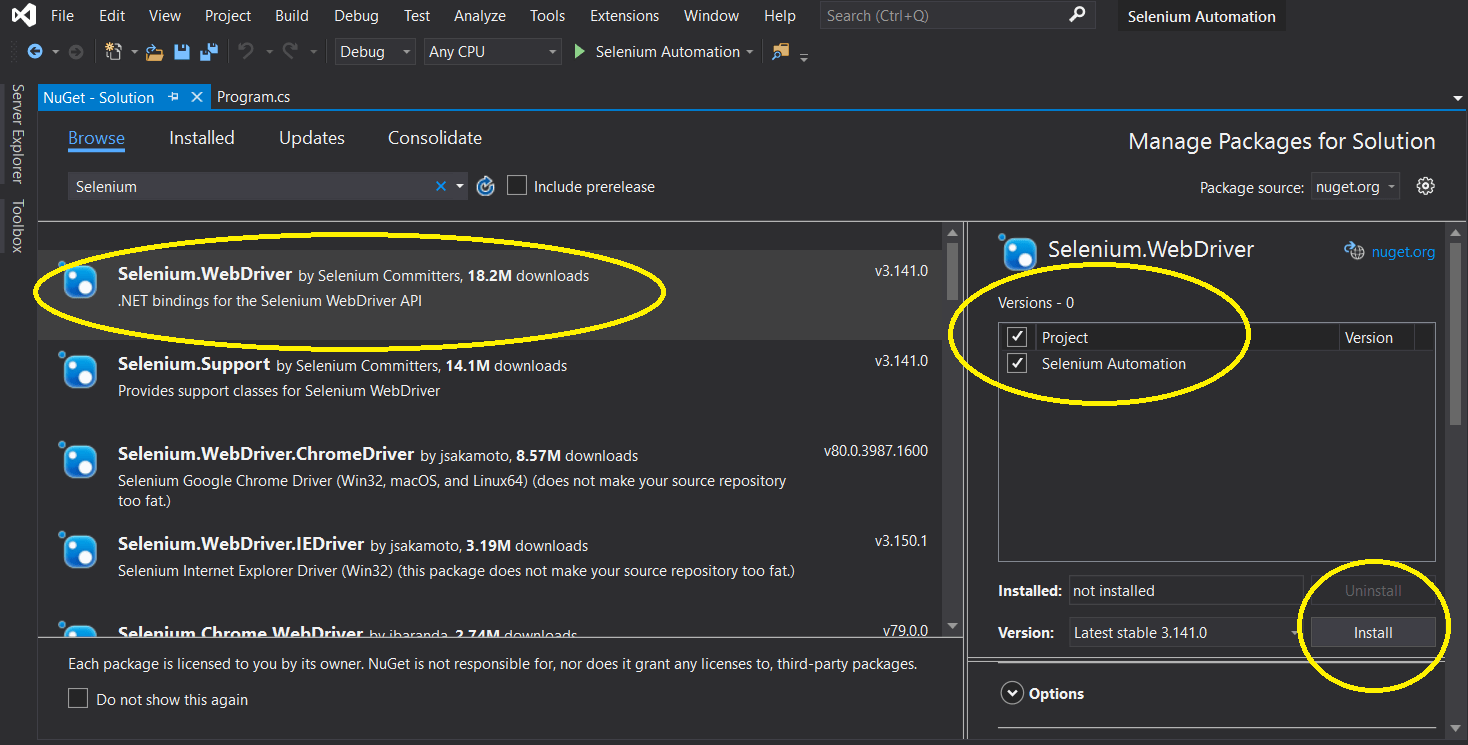Click the Selenium.WebDriver.IEDriver package icon
This screenshot has width=1468, height=745.
pos(79,551)
